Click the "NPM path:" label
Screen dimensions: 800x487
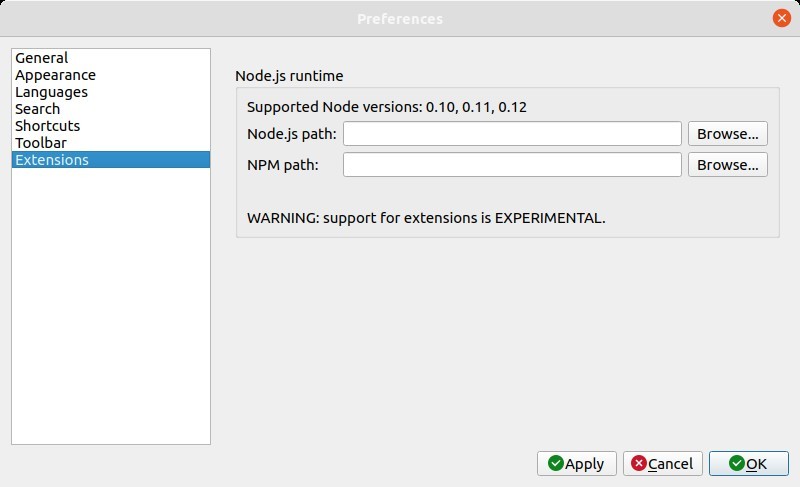[x=283, y=164]
